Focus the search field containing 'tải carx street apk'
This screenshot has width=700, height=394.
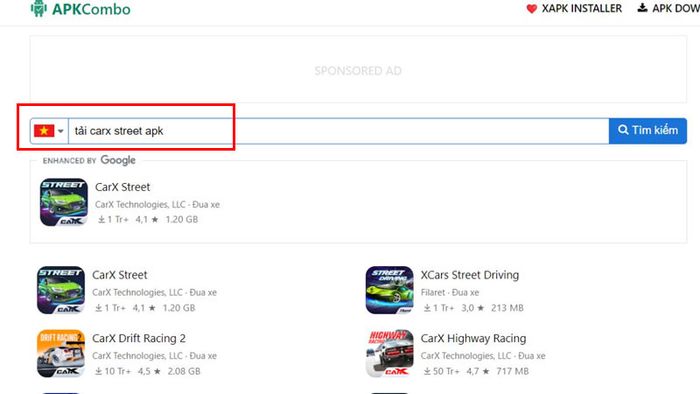[x=338, y=131]
